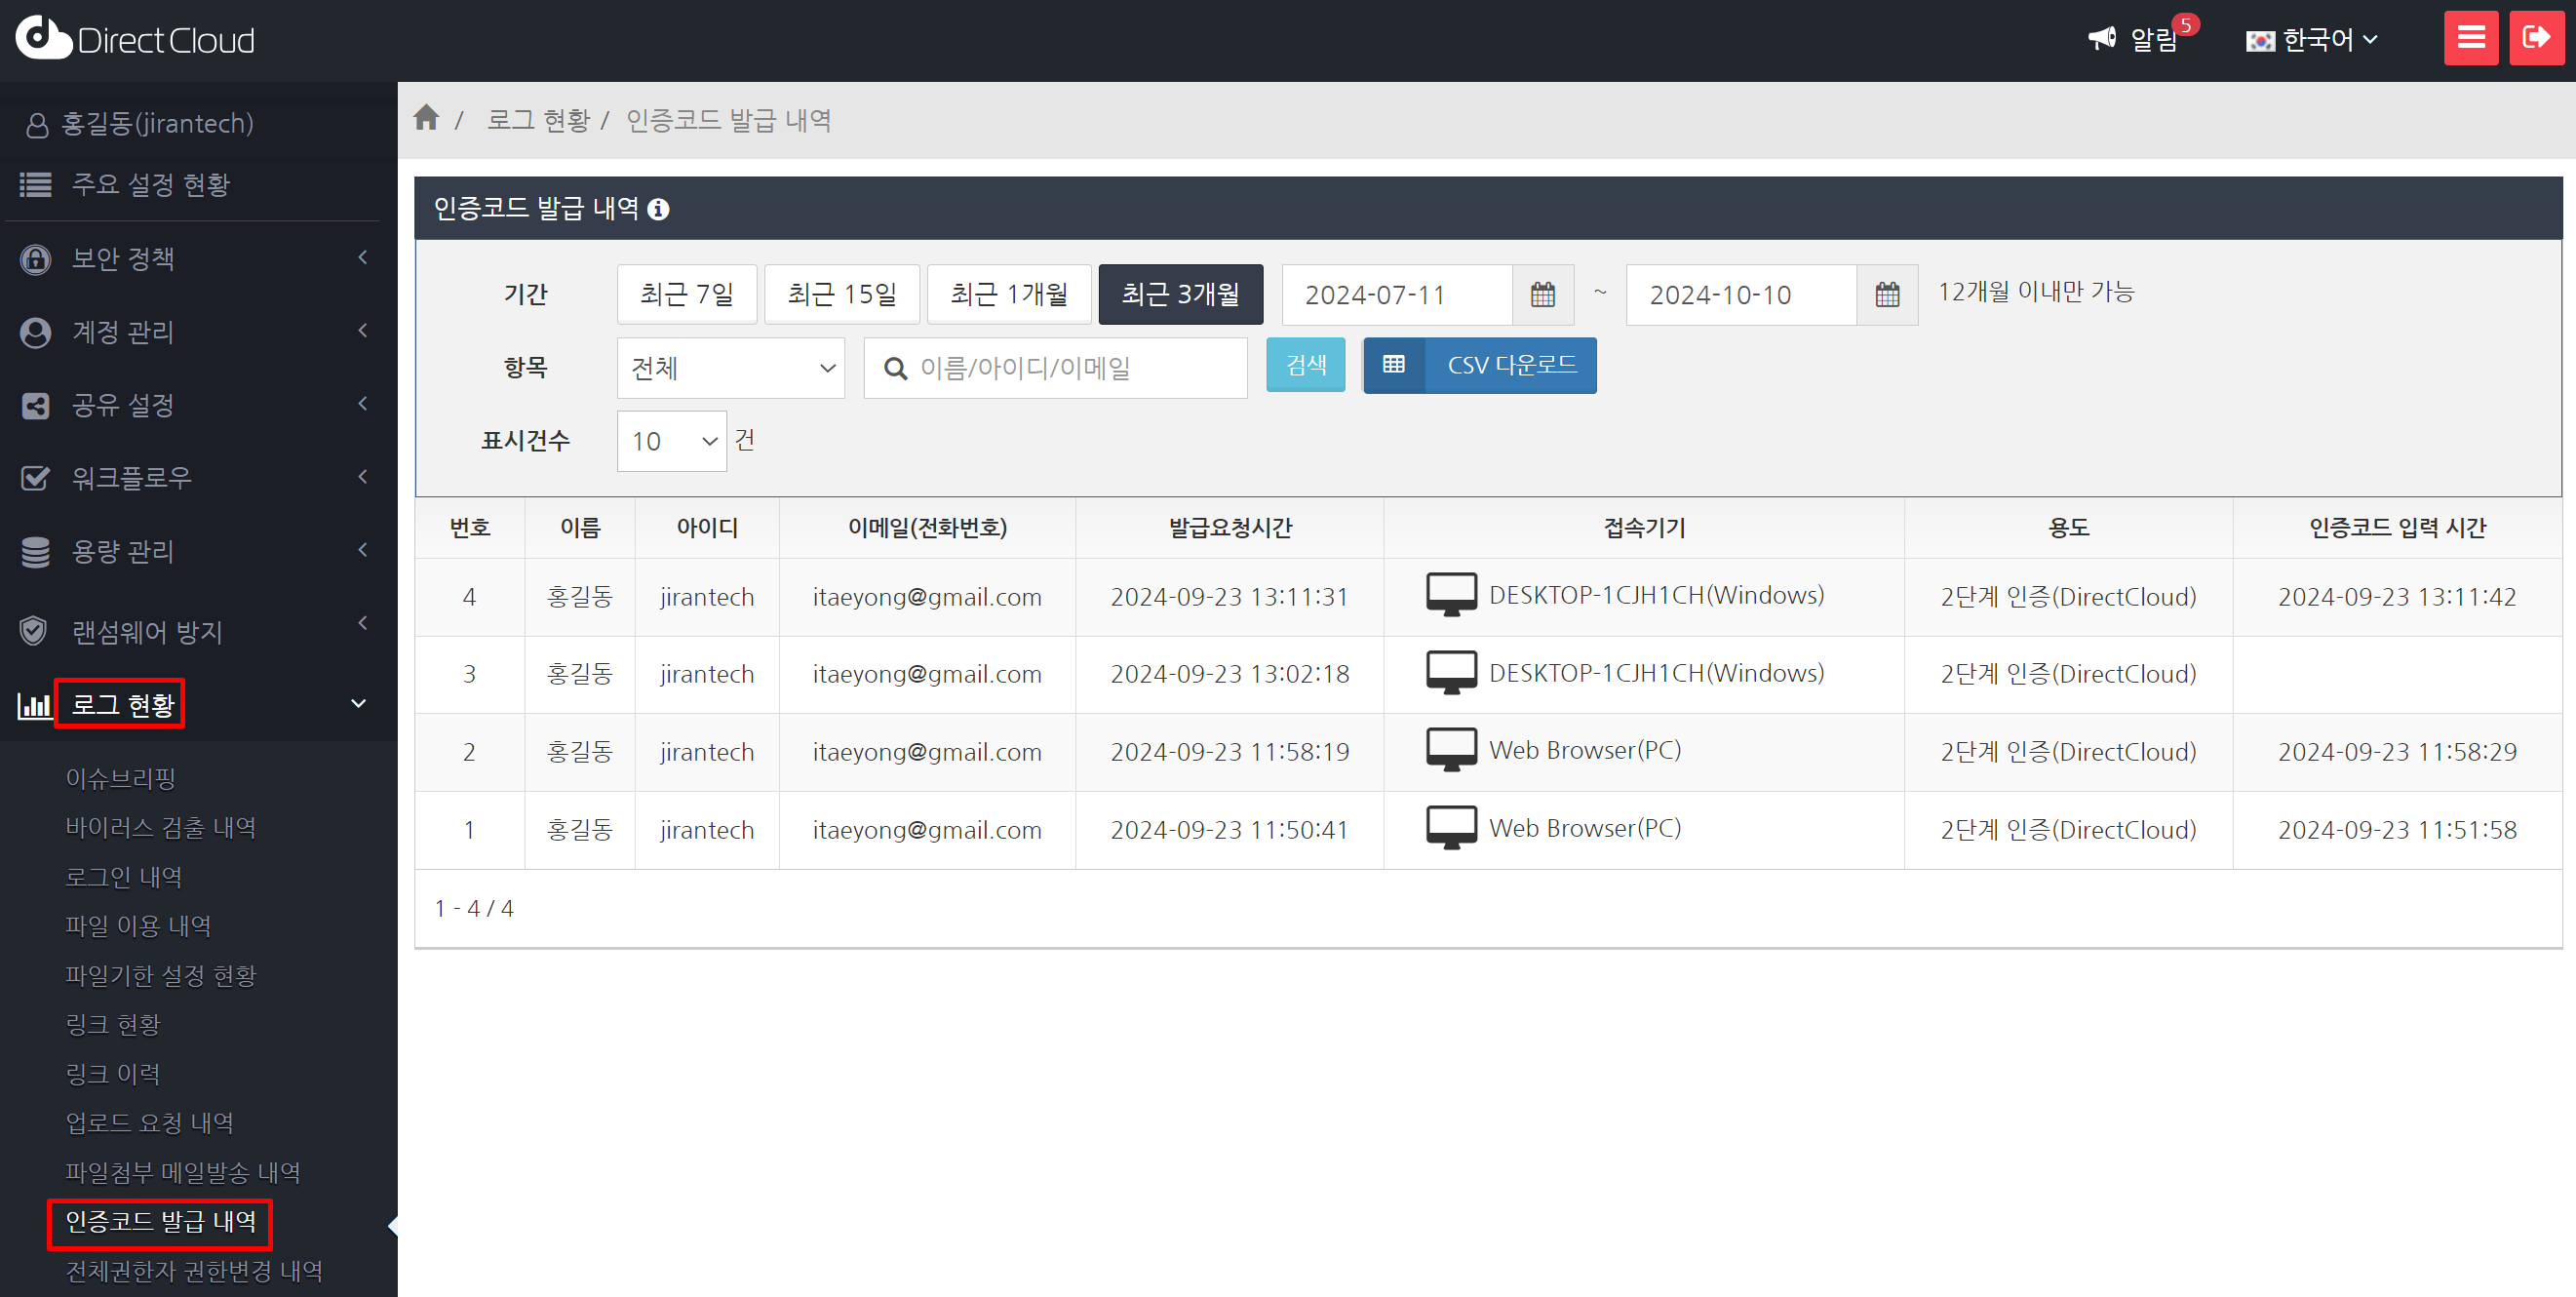
Task: Open the start date calendar picker
Action: 1542,295
